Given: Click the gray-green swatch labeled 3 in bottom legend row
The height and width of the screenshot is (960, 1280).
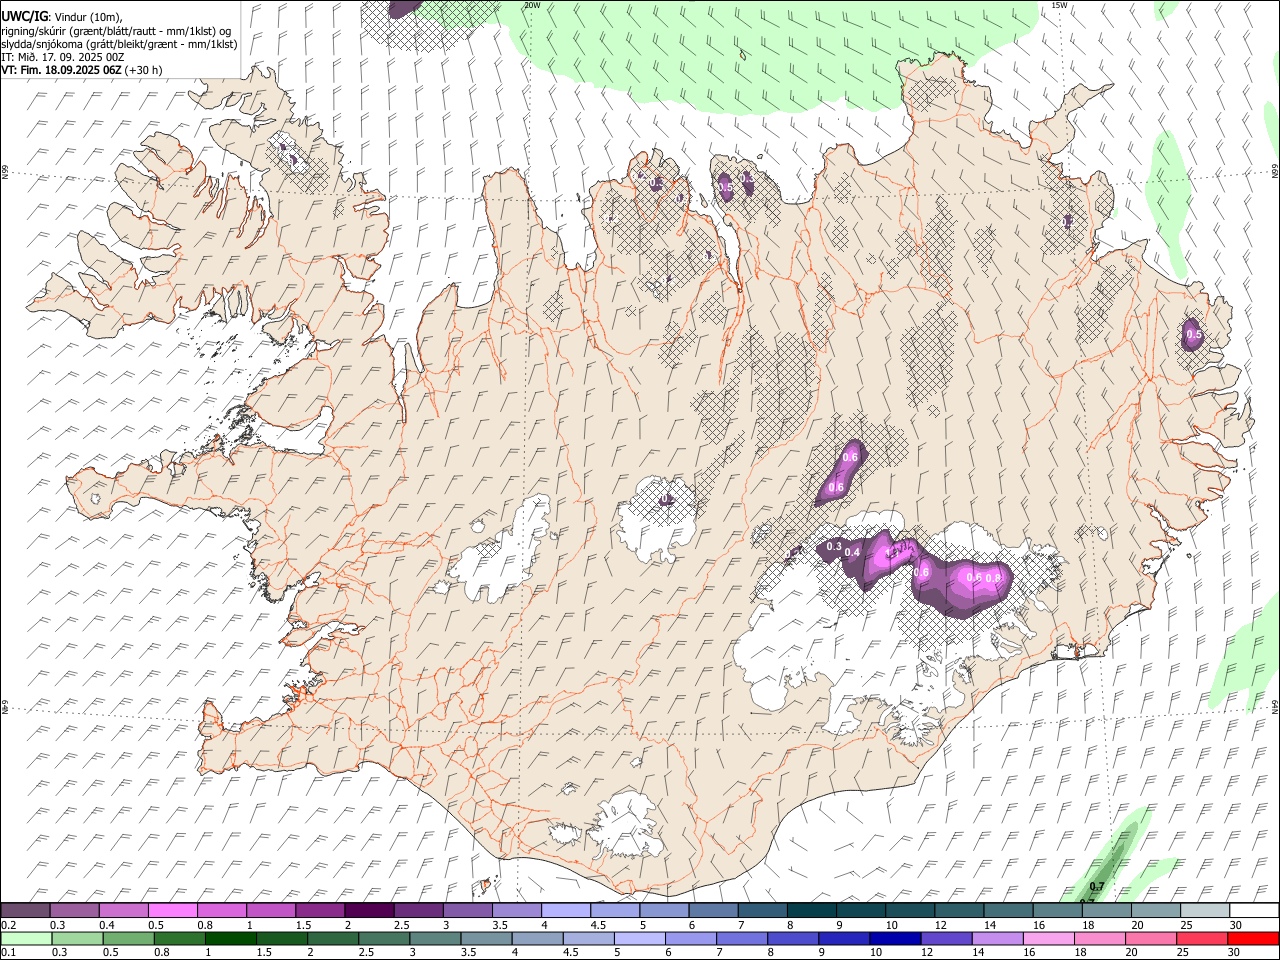Looking at the screenshot, I should pyautogui.click(x=435, y=938).
